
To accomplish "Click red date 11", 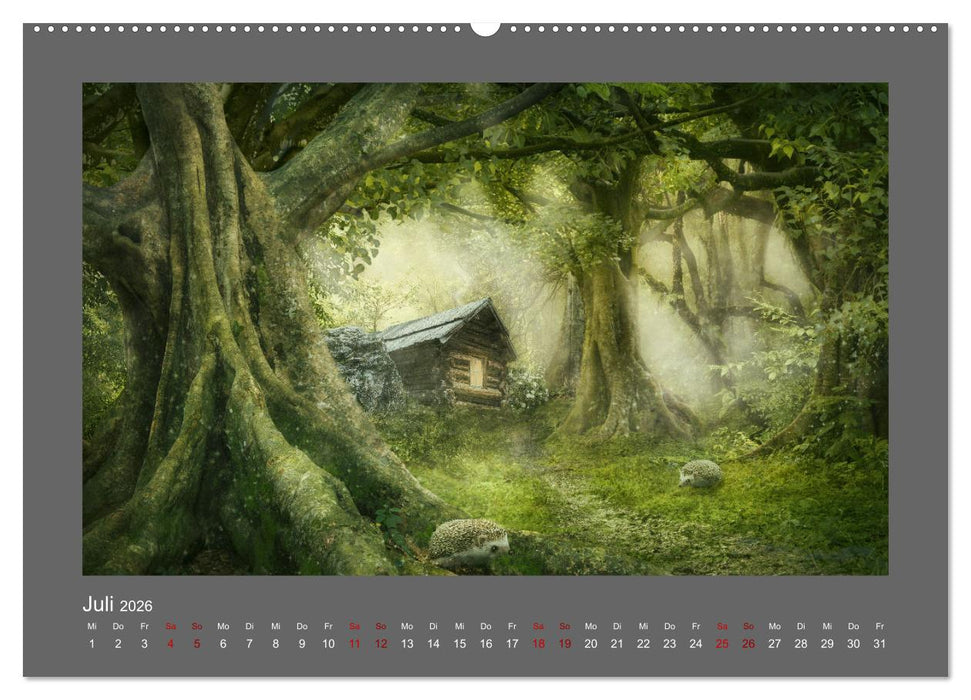I will 354,644.
